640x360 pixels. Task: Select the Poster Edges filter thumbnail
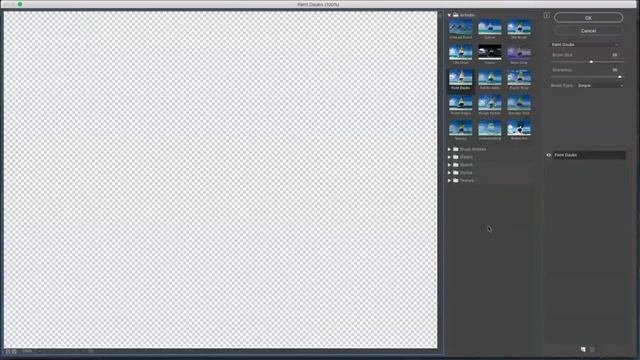[x=460, y=103]
